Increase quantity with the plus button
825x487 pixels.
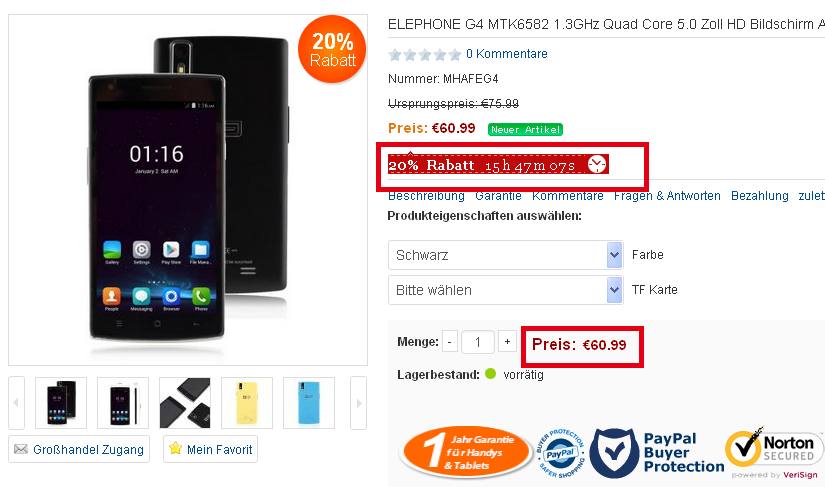coord(507,342)
